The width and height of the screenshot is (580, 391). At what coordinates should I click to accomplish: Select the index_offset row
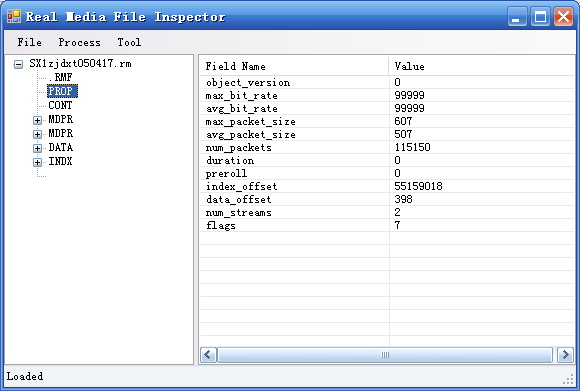387,186
